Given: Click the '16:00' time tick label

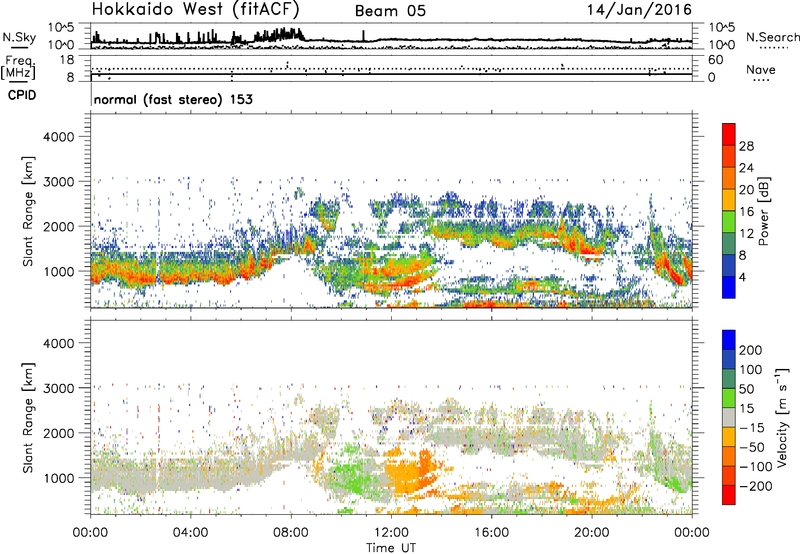Looking at the screenshot, I should (x=491, y=533).
